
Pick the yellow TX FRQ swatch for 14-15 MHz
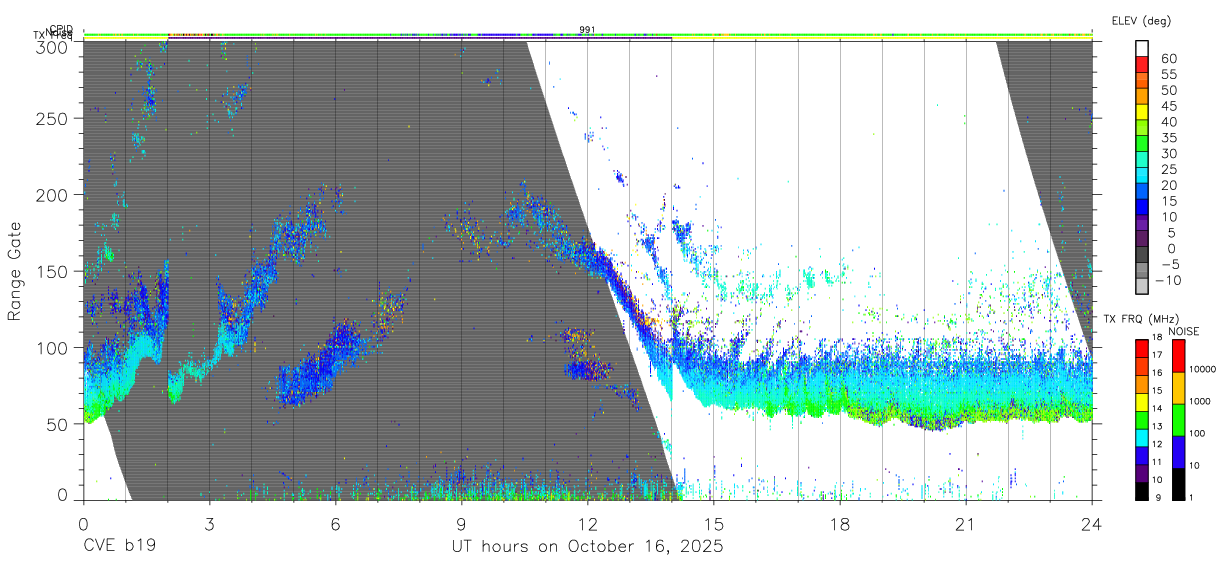click(x=1141, y=401)
